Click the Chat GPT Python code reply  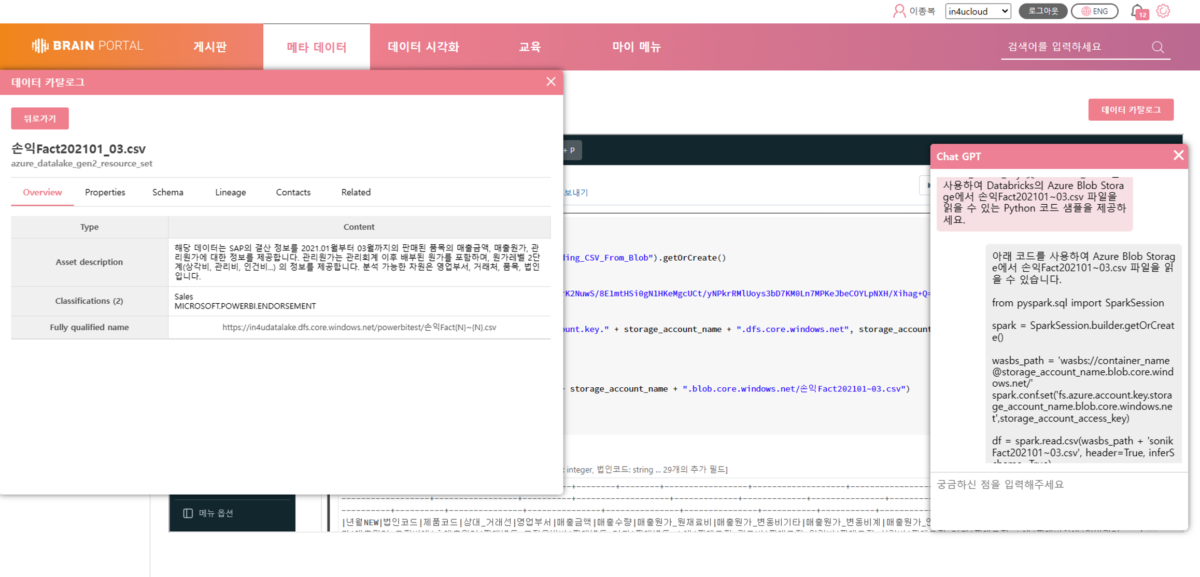pos(1085,355)
